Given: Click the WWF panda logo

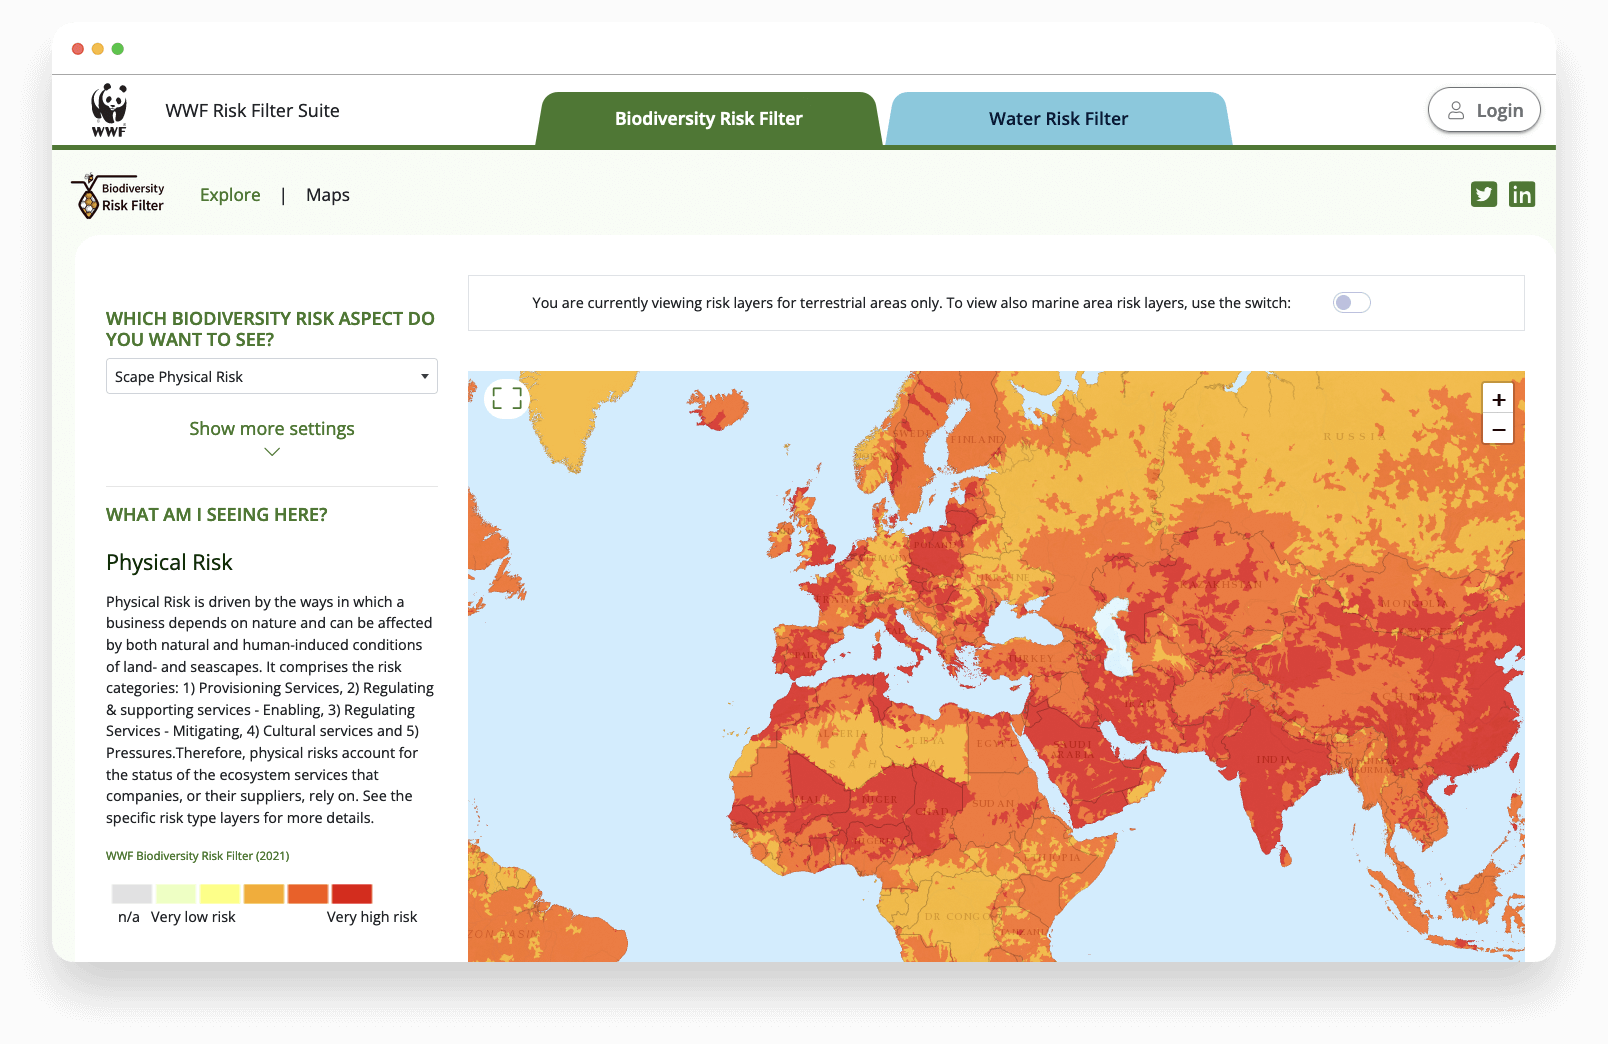Looking at the screenshot, I should [x=110, y=110].
